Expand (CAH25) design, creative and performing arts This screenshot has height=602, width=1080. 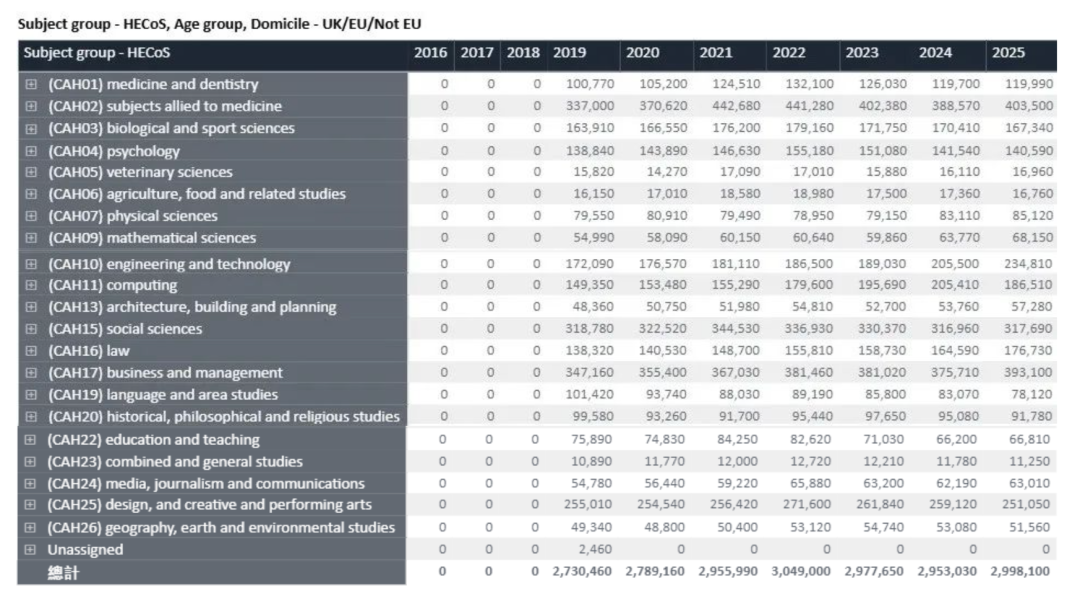pyautogui.click(x=30, y=505)
